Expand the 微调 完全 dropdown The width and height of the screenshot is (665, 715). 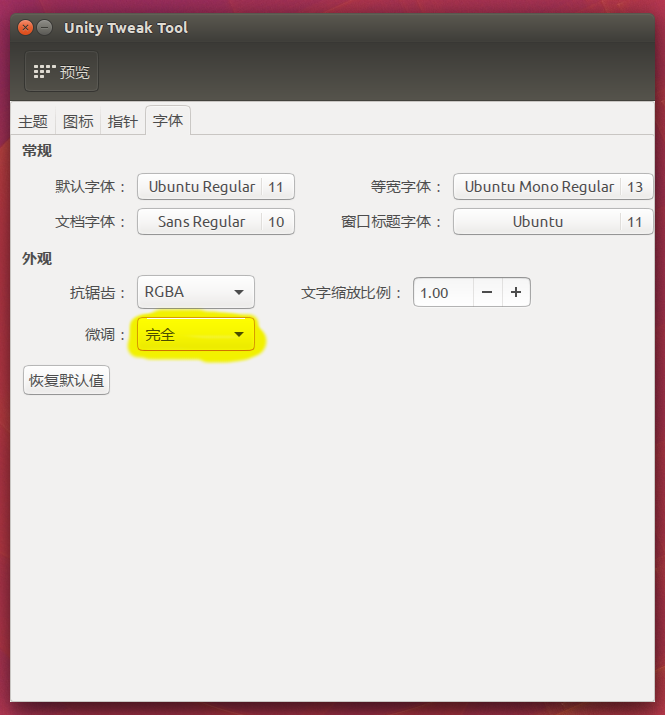point(196,334)
